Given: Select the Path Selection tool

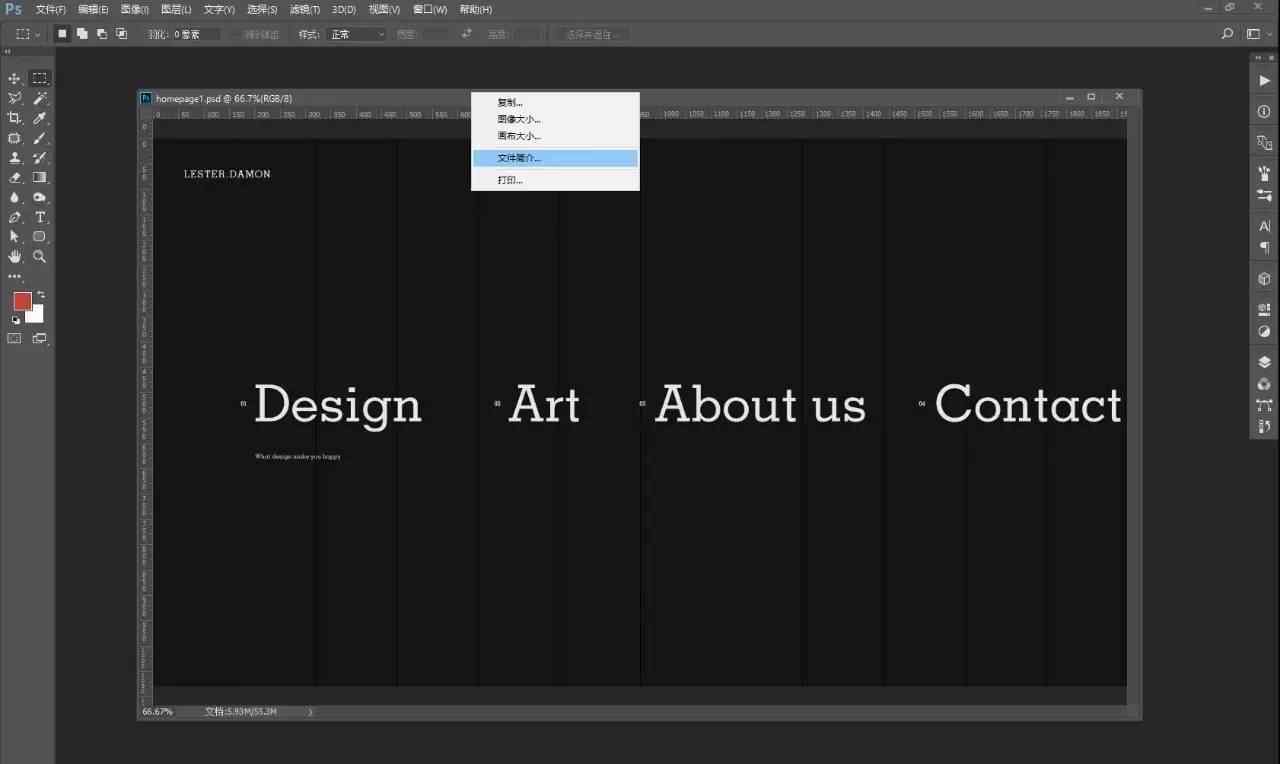Looking at the screenshot, I should (x=14, y=236).
